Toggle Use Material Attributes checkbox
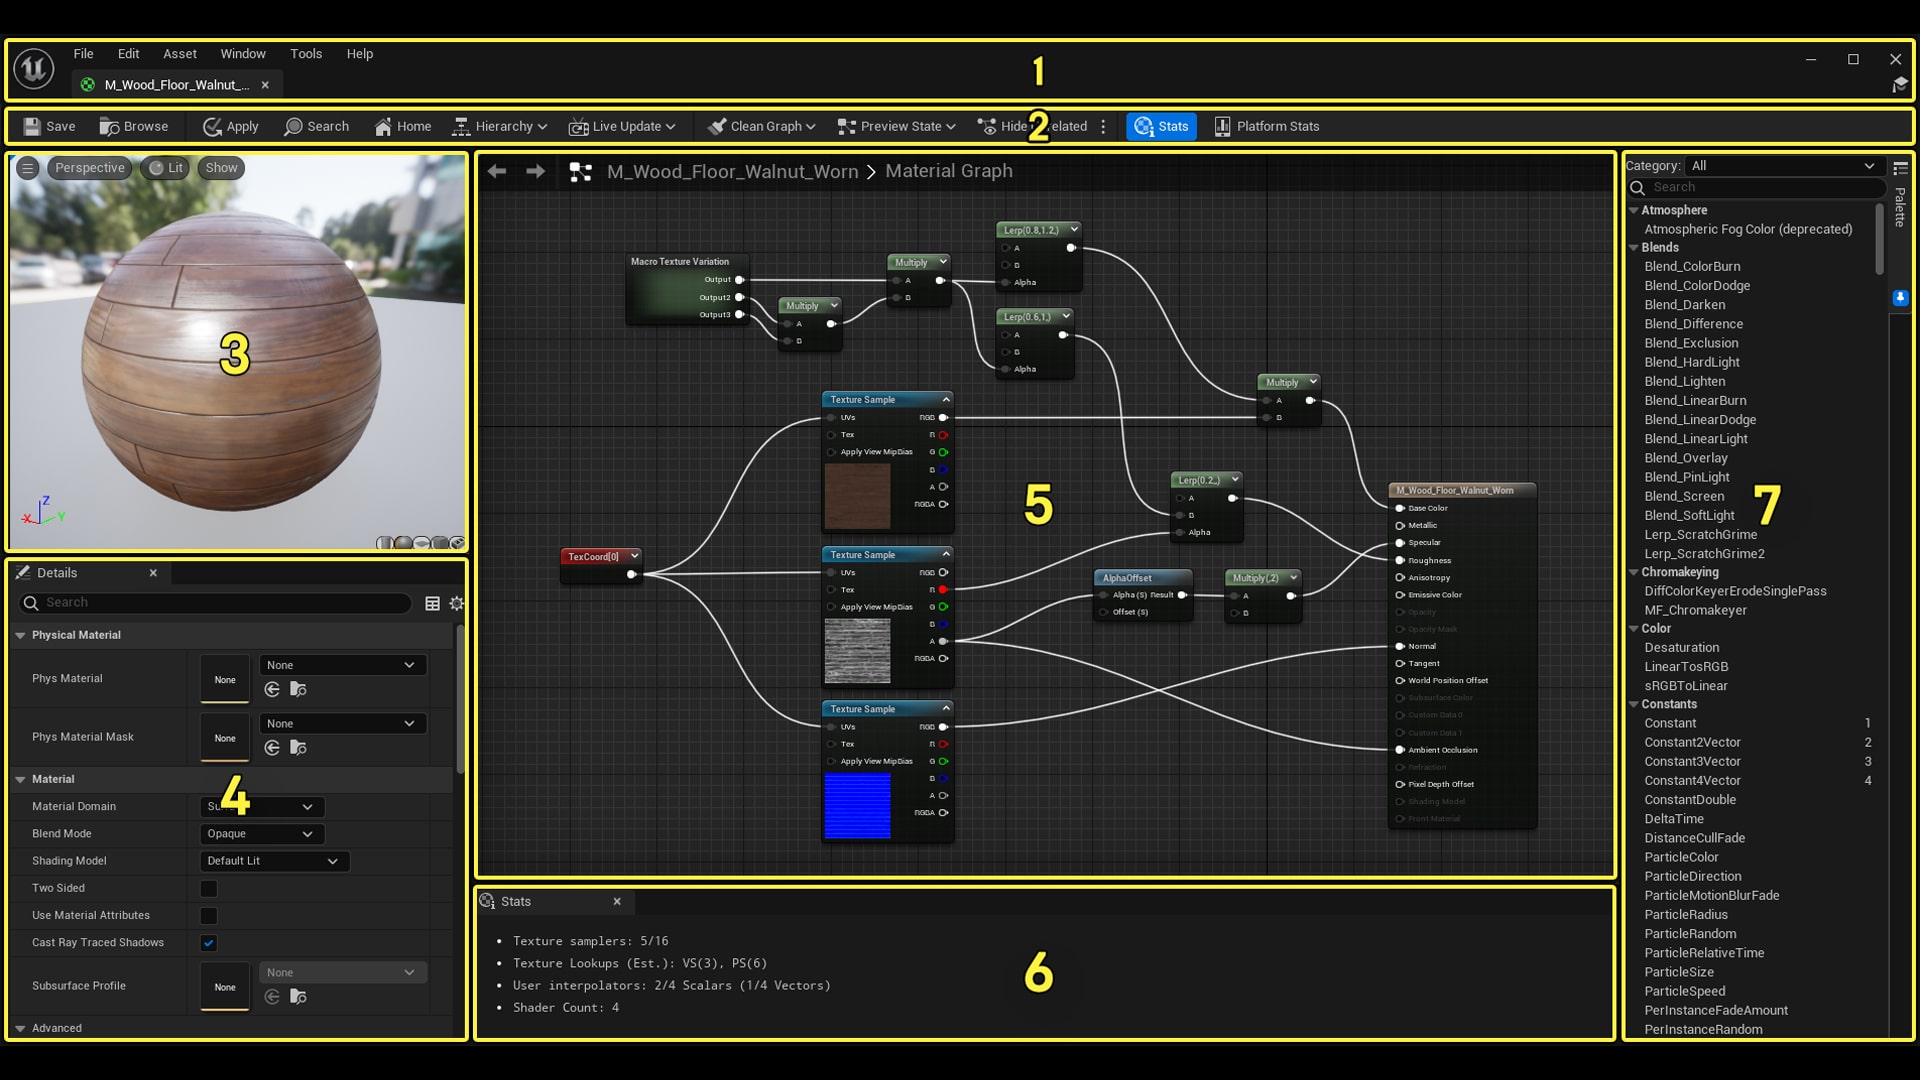 pos(208,915)
